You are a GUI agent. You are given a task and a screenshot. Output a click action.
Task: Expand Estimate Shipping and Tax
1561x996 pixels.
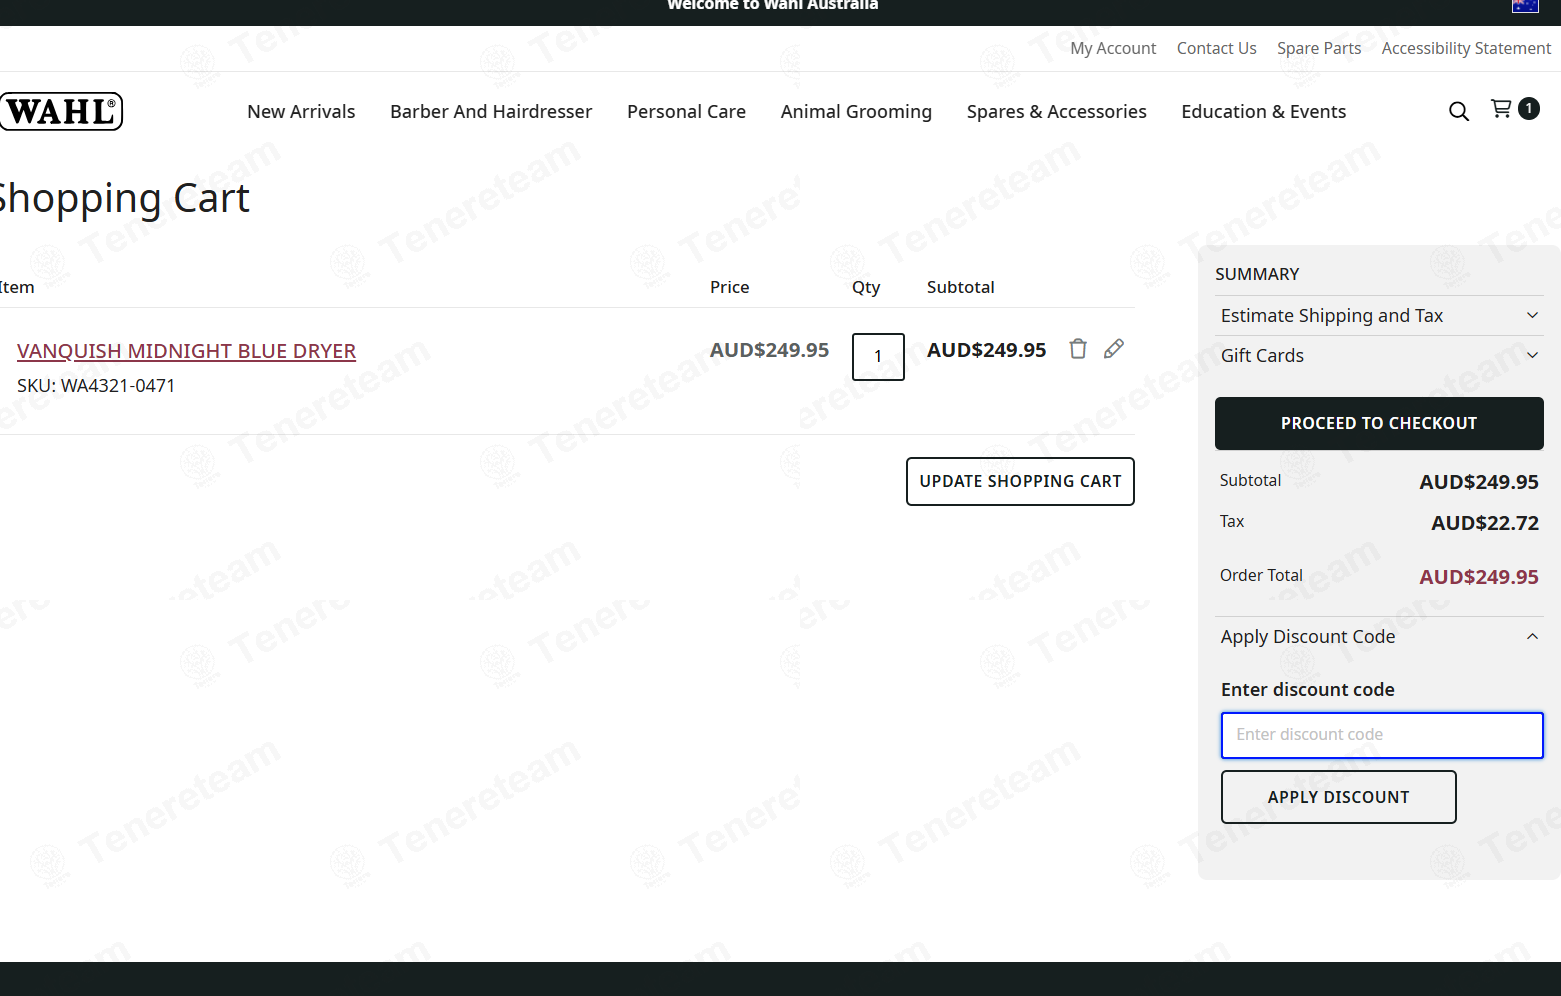pyautogui.click(x=1379, y=316)
